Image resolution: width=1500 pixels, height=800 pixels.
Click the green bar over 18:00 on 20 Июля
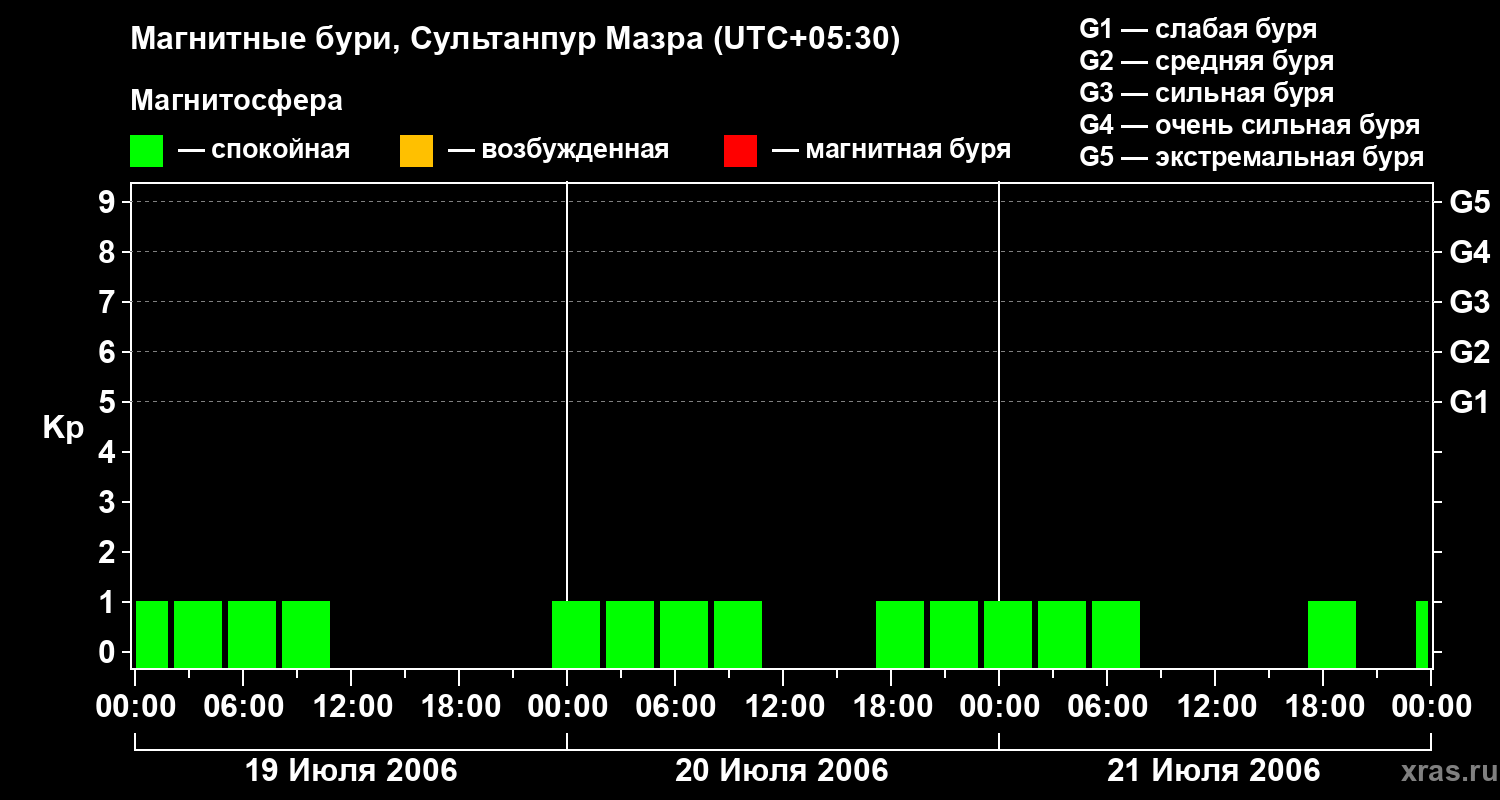[x=900, y=634]
